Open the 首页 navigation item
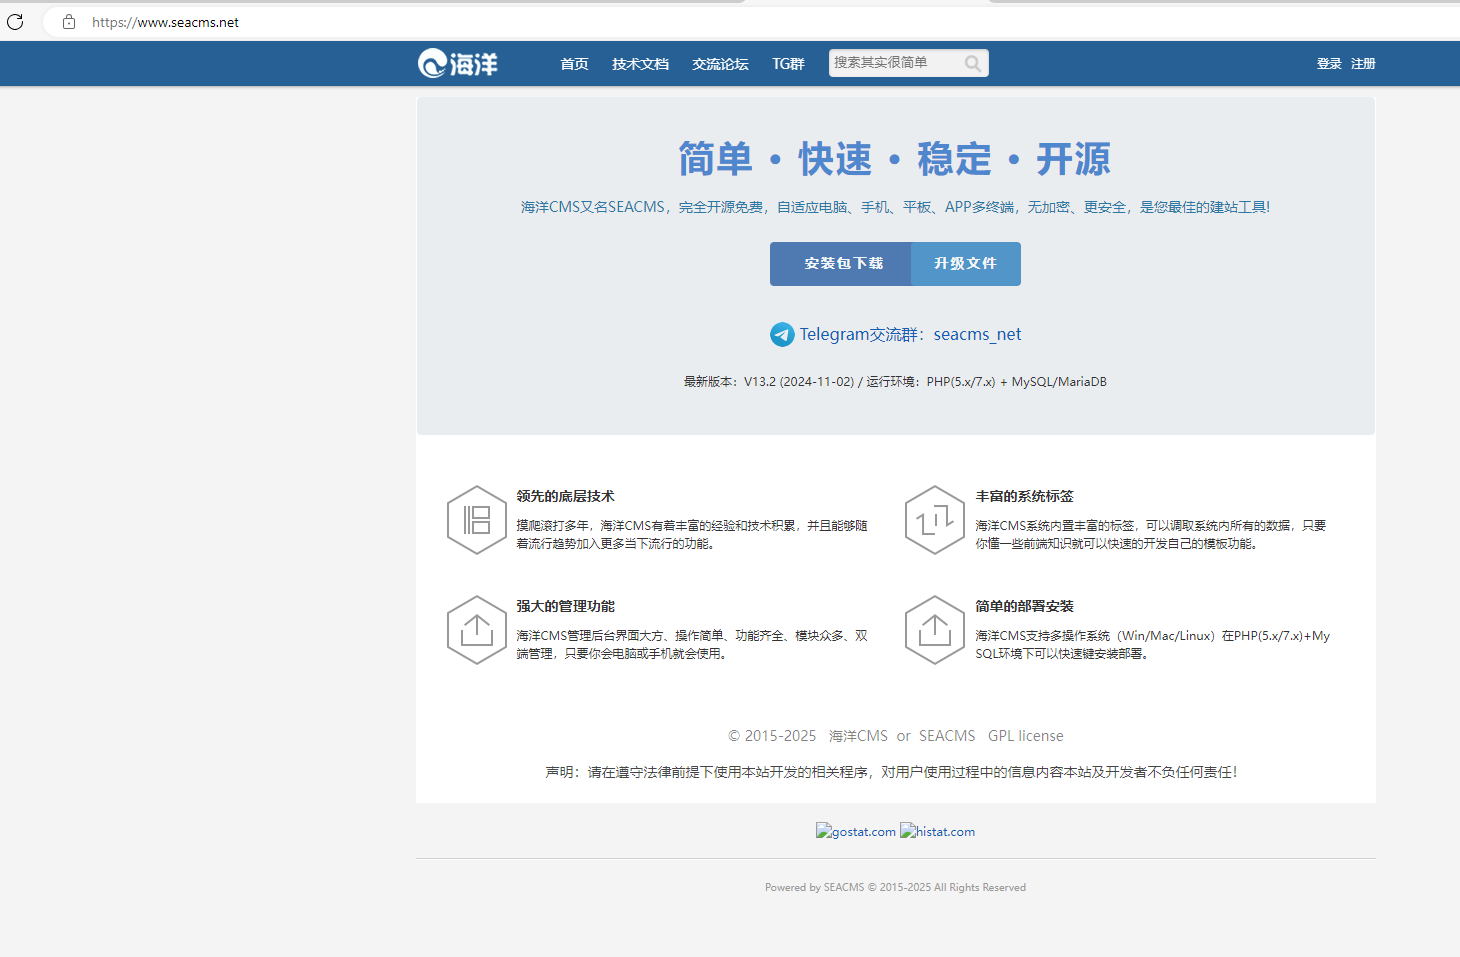 (574, 64)
